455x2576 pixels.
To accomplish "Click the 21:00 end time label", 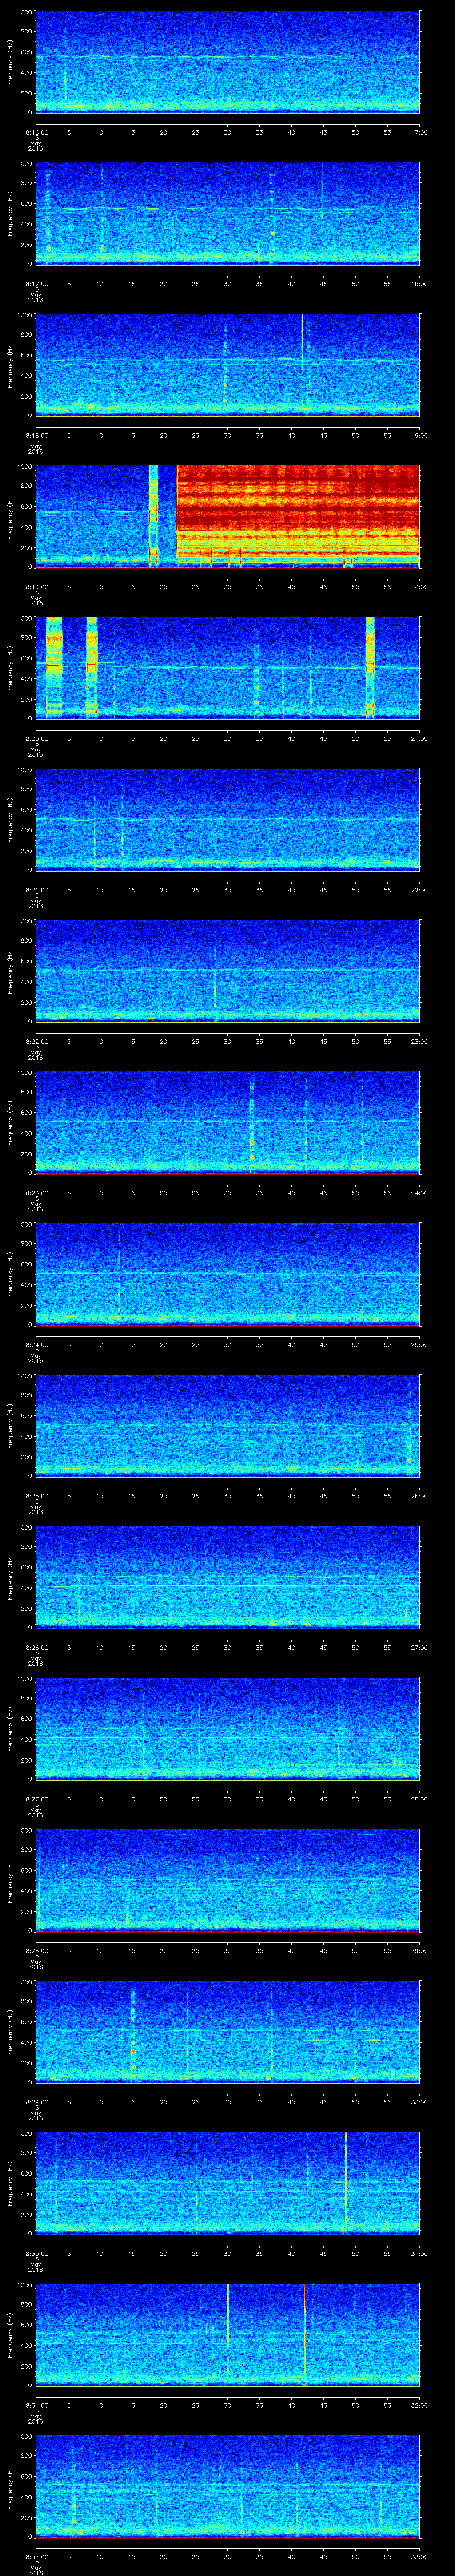I will tap(420, 738).
